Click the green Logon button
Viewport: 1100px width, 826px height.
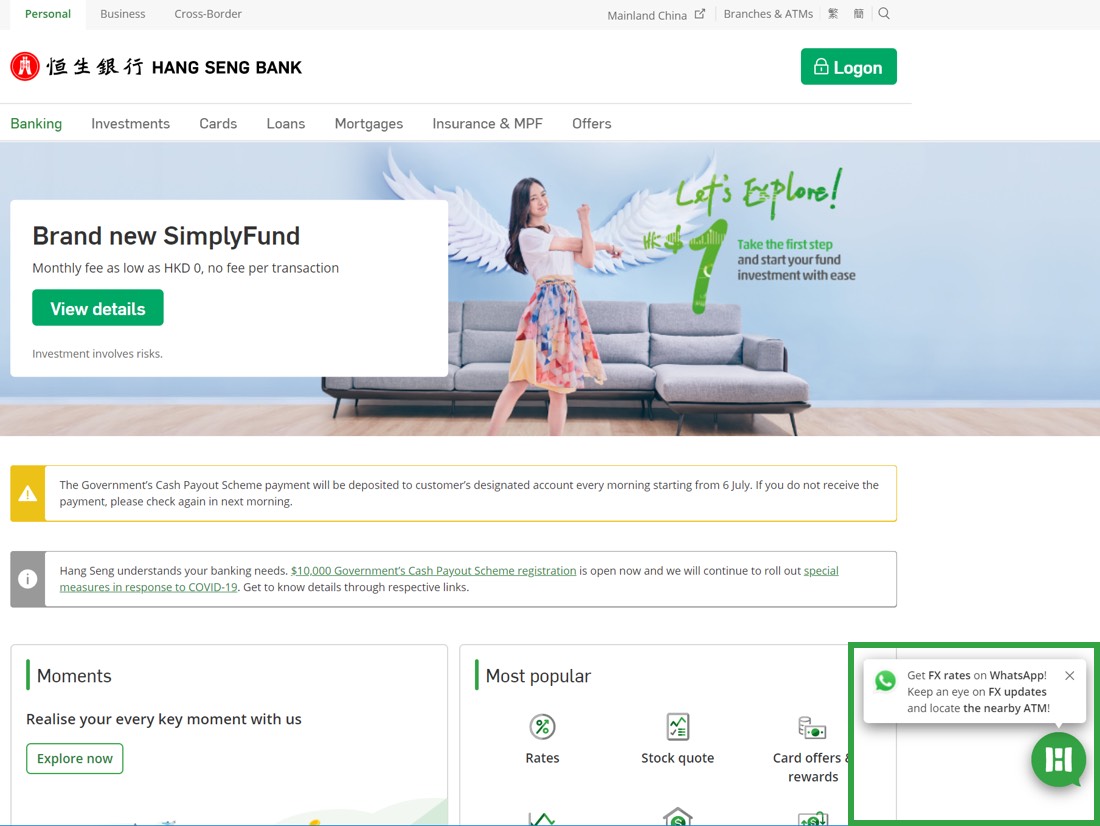(849, 67)
